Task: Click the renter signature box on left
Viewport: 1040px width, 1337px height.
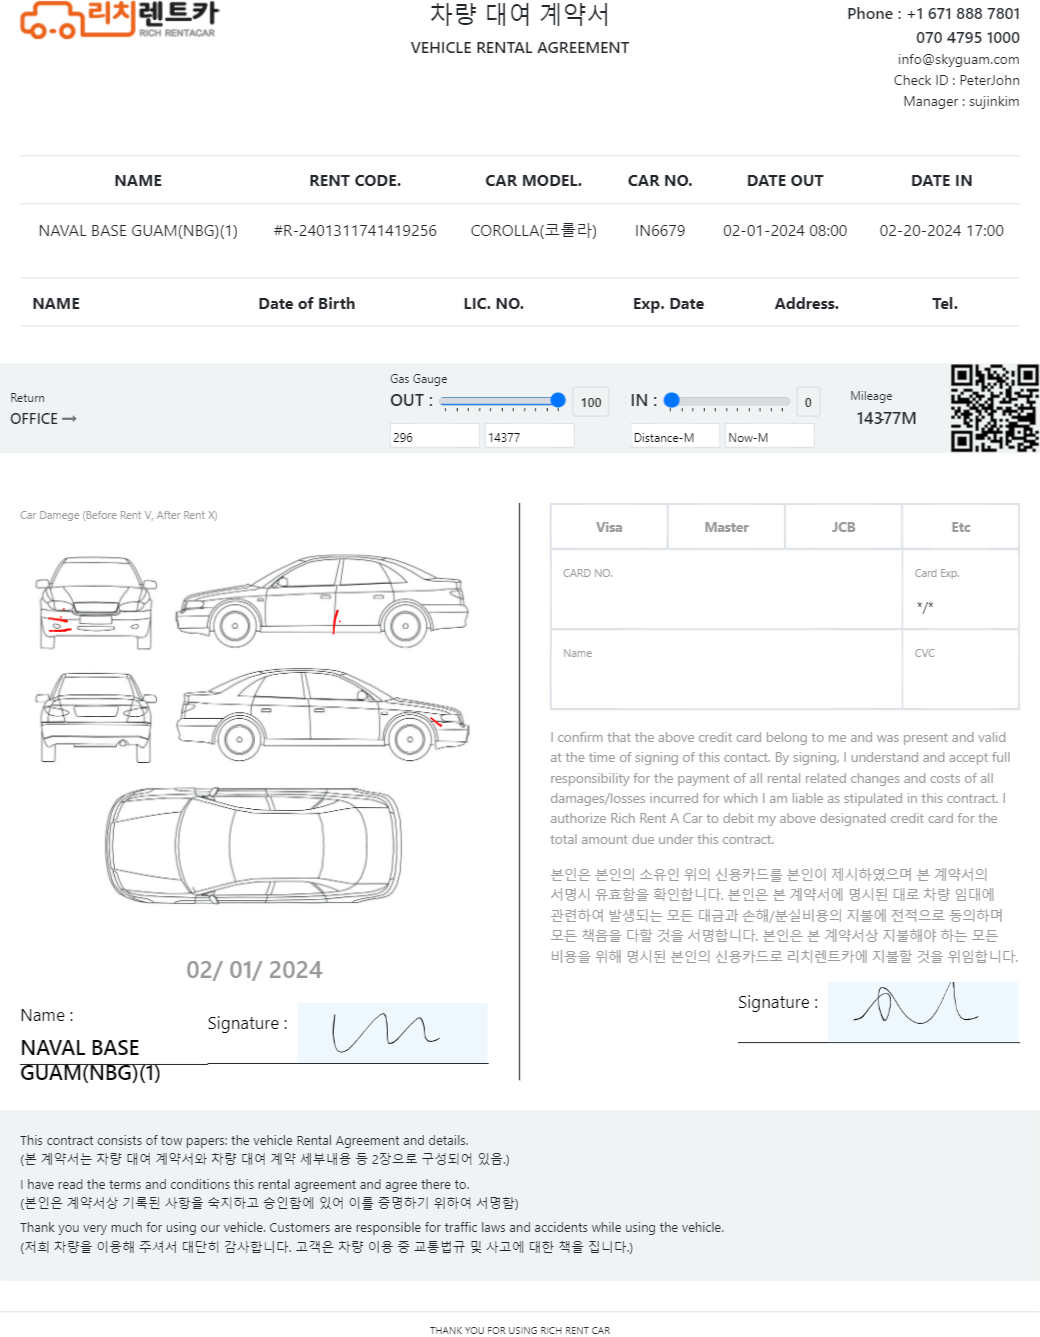Action: [392, 1032]
